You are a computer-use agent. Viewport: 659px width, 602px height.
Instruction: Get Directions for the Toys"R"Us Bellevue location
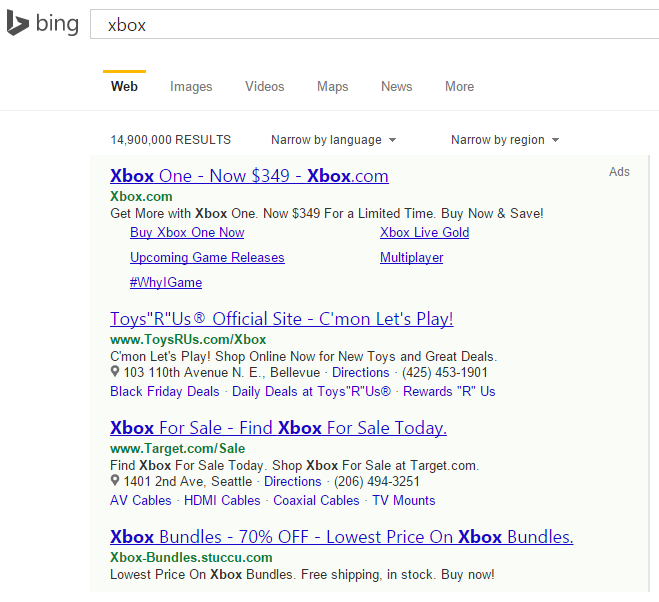click(x=360, y=372)
